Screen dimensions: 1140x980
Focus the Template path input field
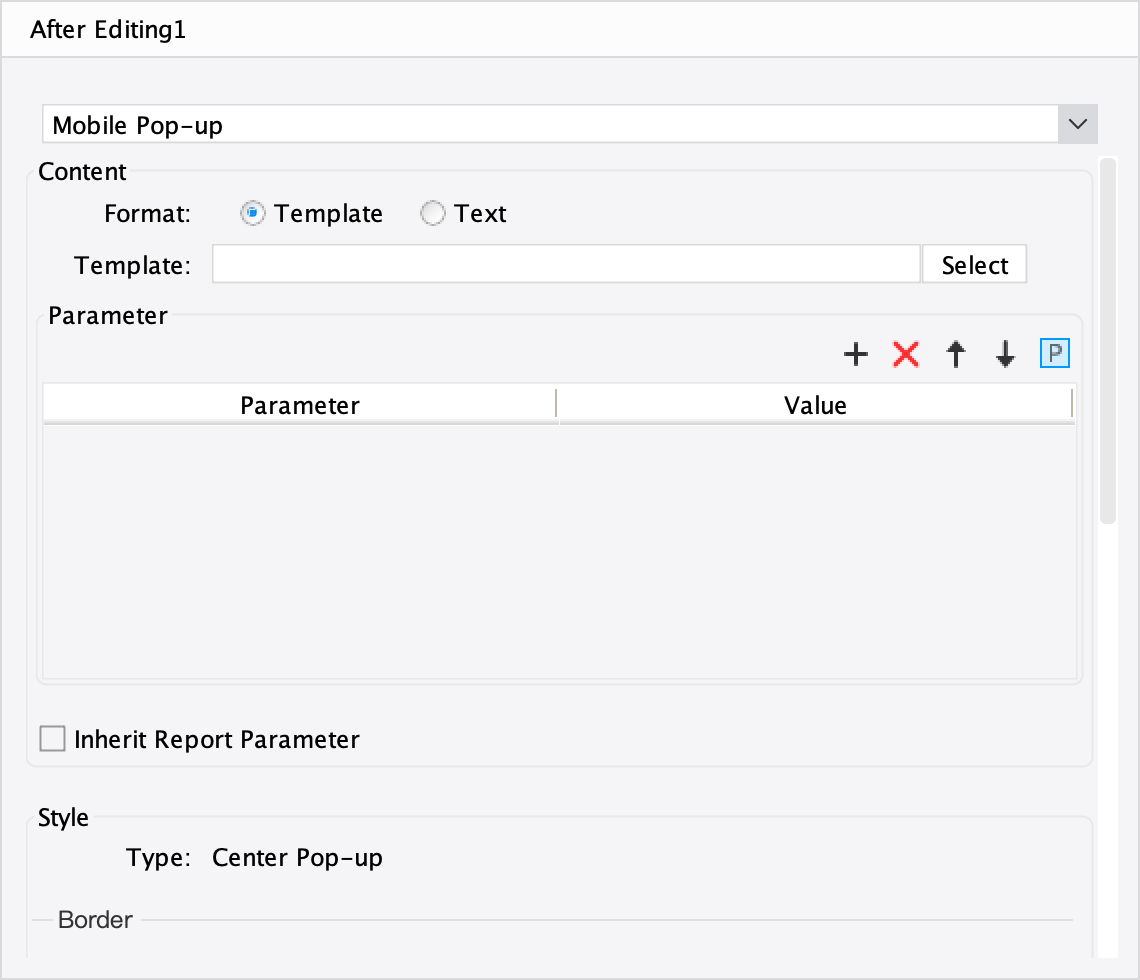(566, 264)
